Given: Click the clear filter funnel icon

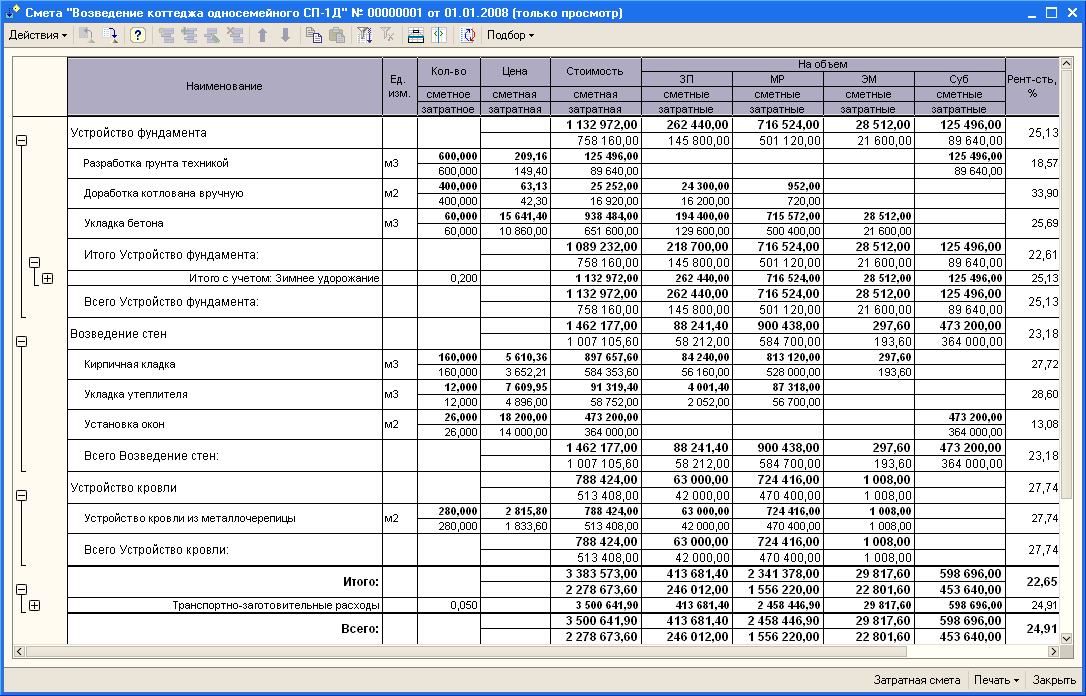Looking at the screenshot, I should point(388,35).
